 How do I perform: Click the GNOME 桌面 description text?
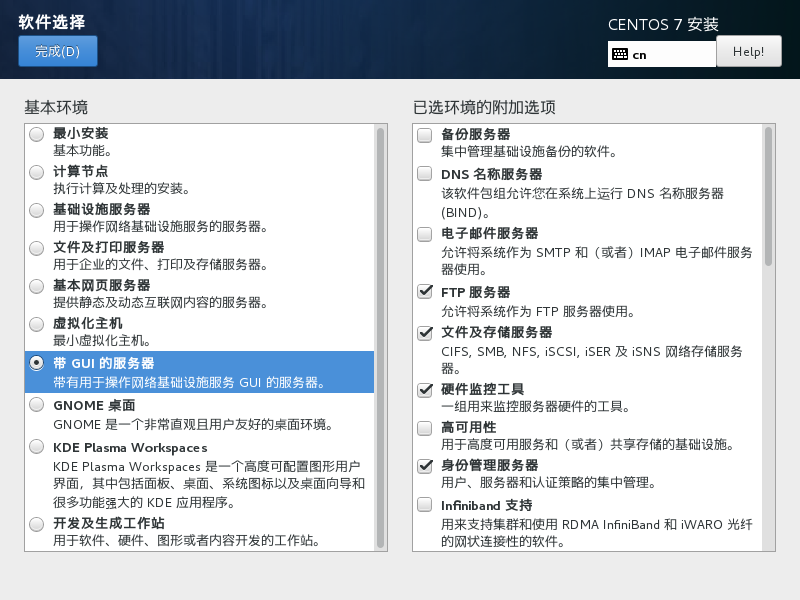(193, 424)
